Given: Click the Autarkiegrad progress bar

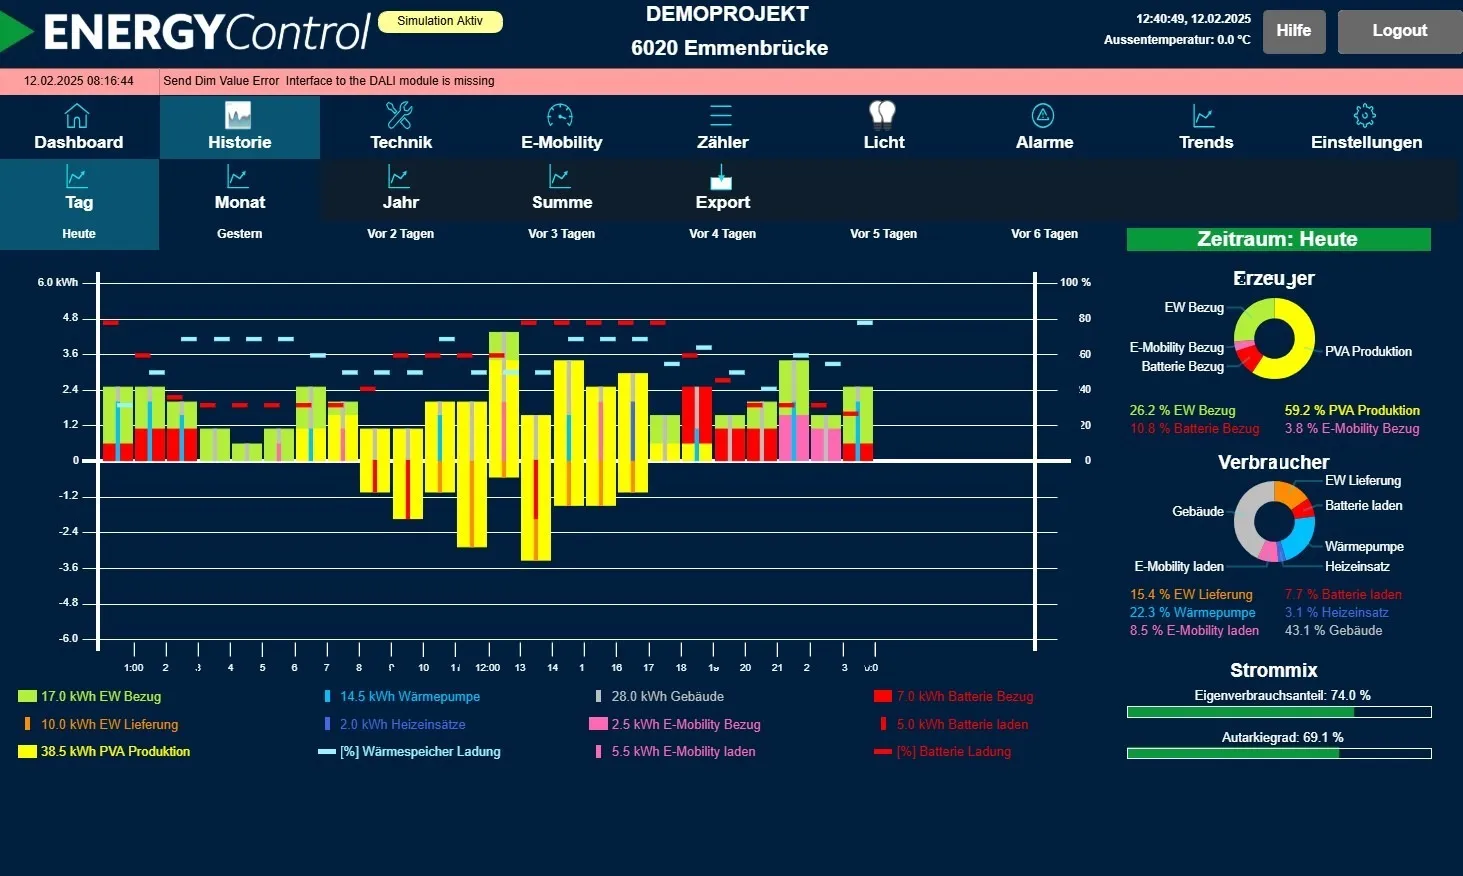Looking at the screenshot, I should (1279, 753).
